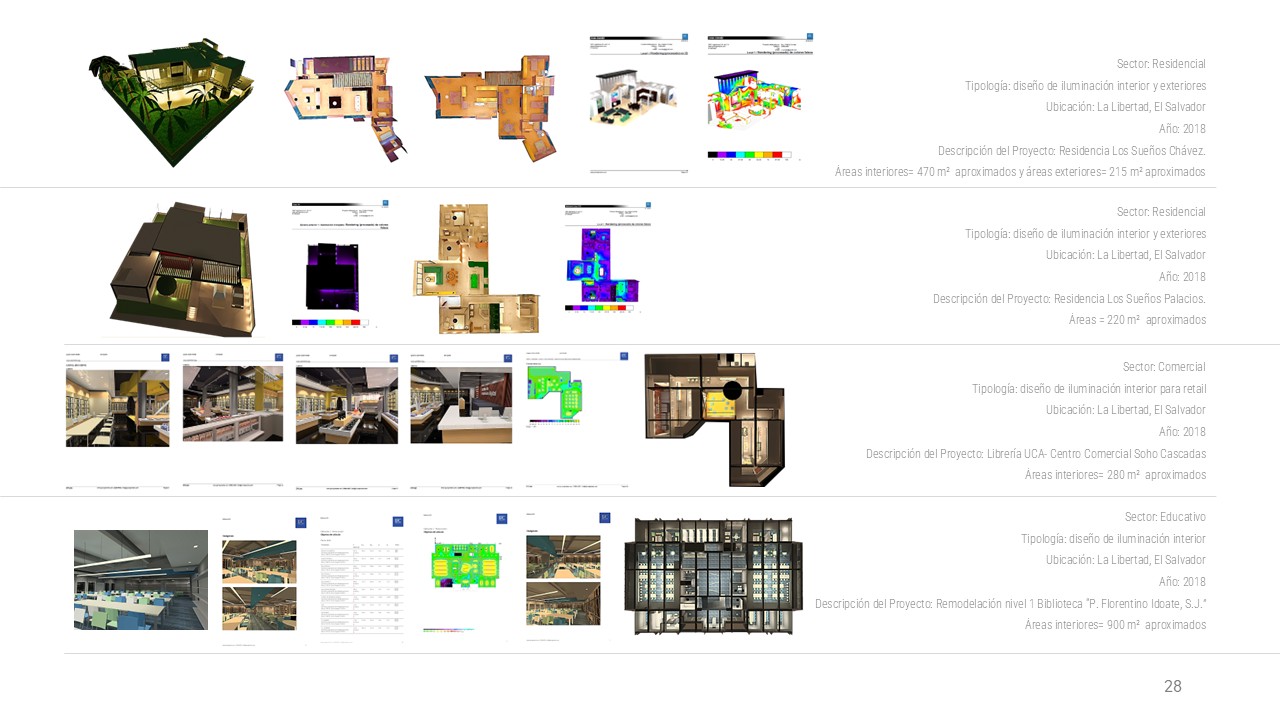This screenshot has height=720, width=1280.
Task: Click the blue logo on the white 3D interior report page
Action: pyautogui.click(x=684, y=38)
